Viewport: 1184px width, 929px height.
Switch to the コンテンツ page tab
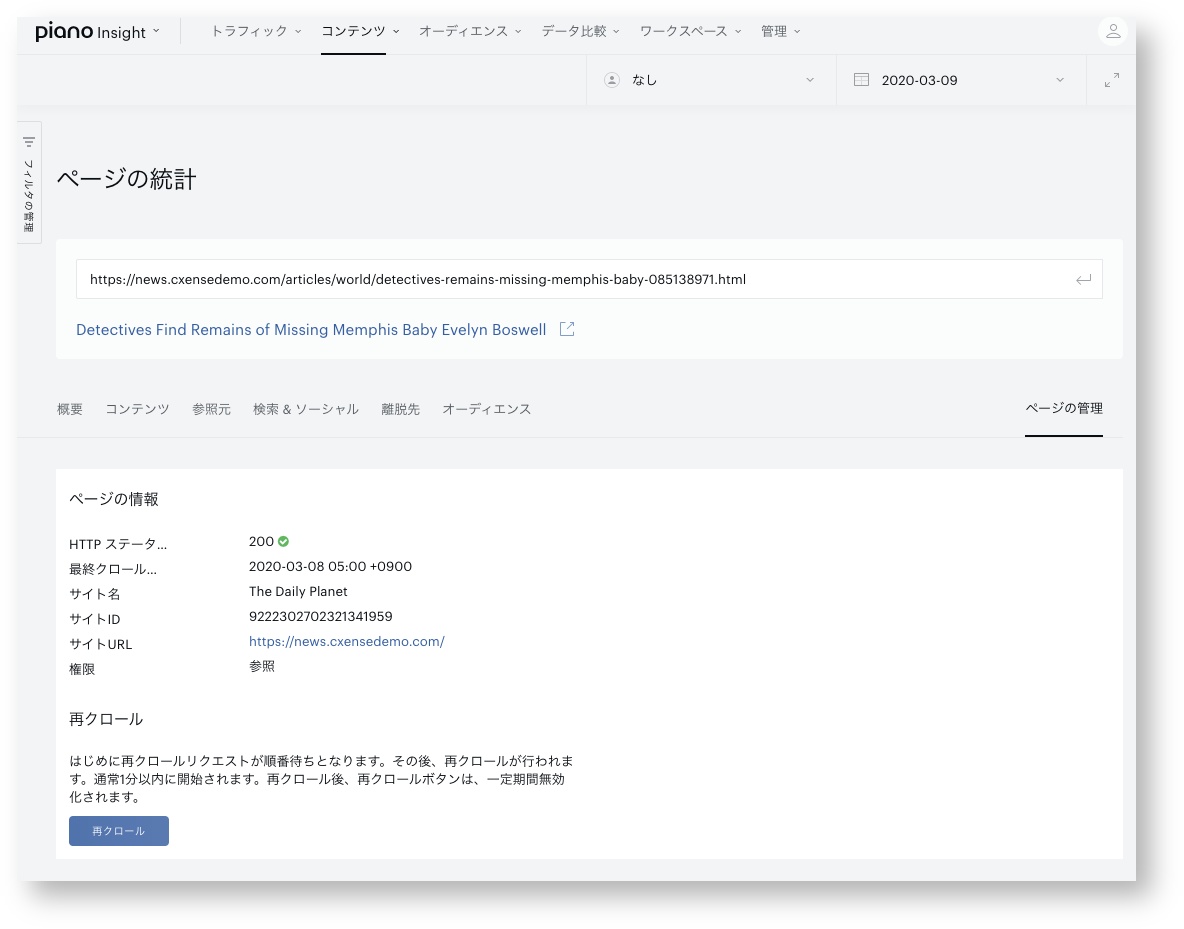[x=137, y=409]
